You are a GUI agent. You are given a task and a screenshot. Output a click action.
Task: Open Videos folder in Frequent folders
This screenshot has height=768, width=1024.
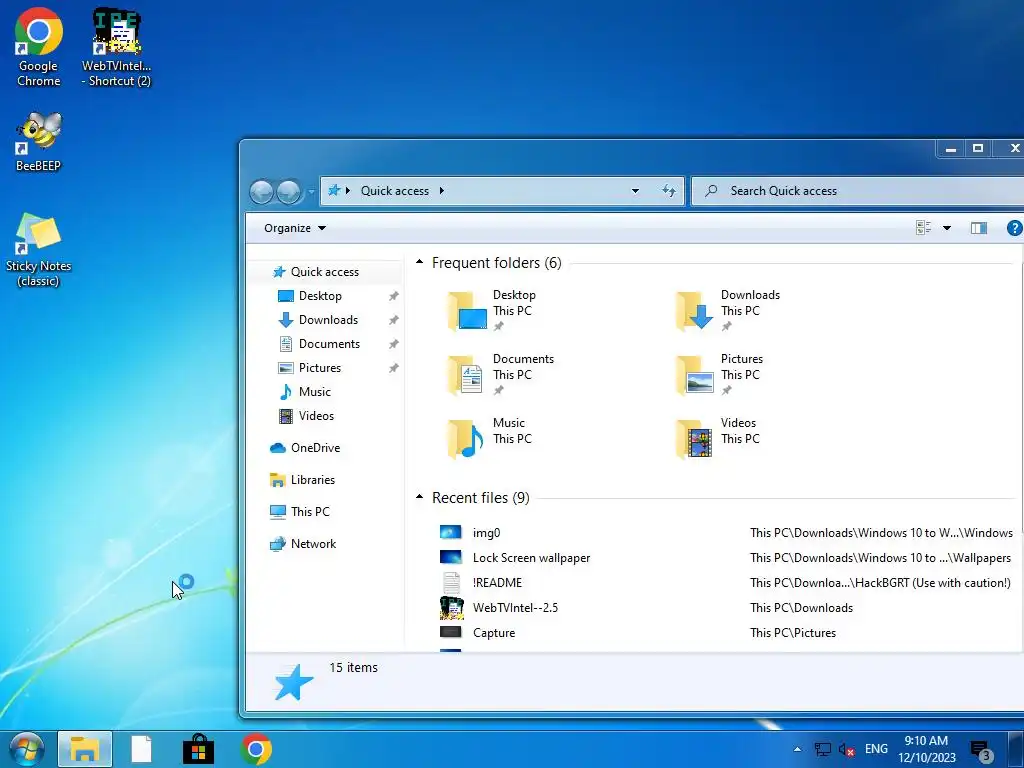coord(717,438)
